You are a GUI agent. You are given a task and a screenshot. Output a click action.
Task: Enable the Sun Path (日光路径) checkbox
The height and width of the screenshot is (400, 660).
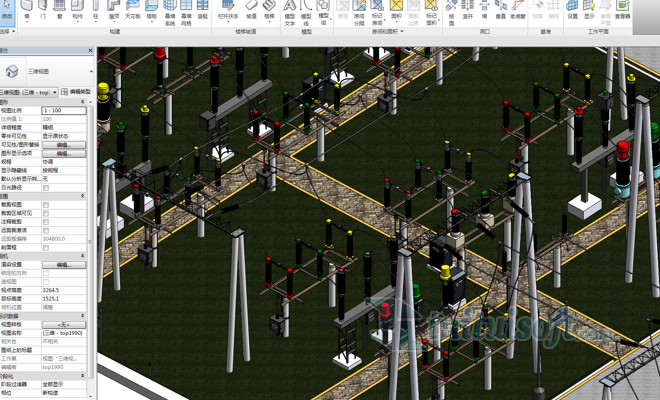click(46, 186)
